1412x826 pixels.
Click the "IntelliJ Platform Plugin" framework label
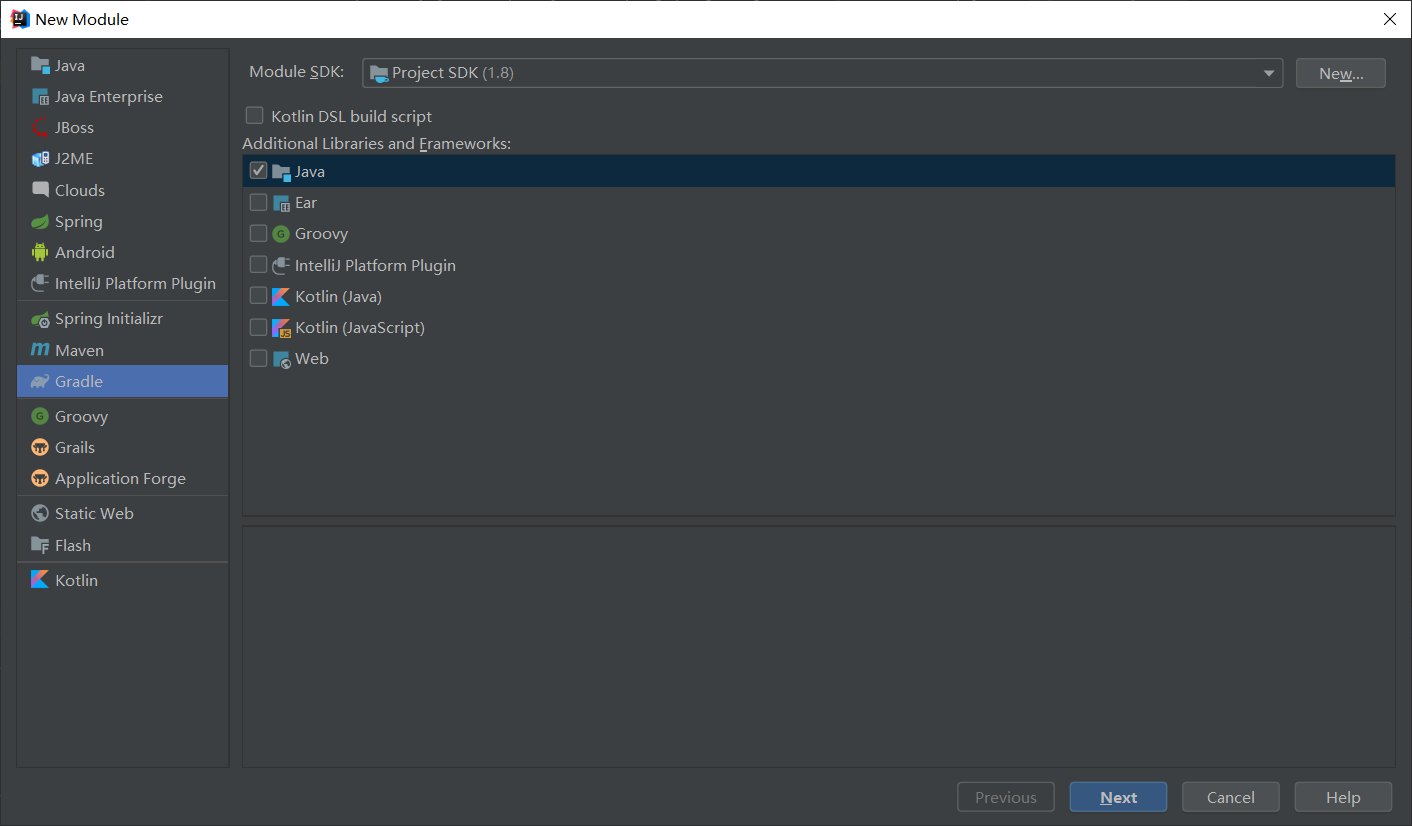[375, 266]
